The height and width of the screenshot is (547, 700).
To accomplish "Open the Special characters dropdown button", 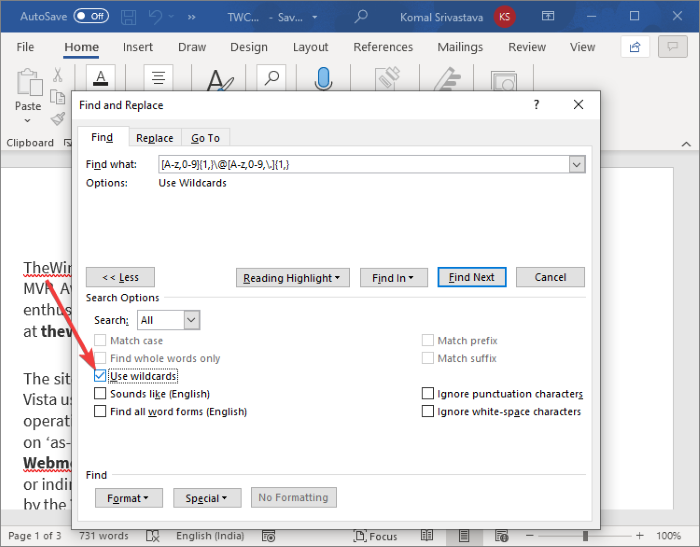I will (207, 498).
